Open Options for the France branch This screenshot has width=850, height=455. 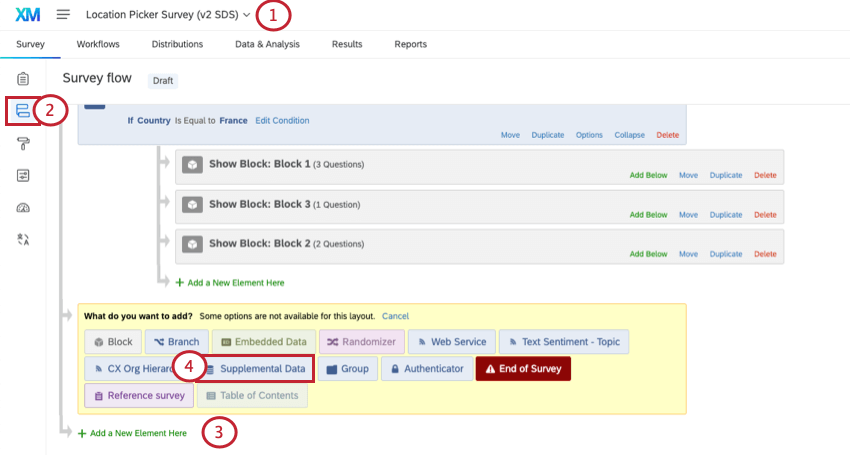589,135
